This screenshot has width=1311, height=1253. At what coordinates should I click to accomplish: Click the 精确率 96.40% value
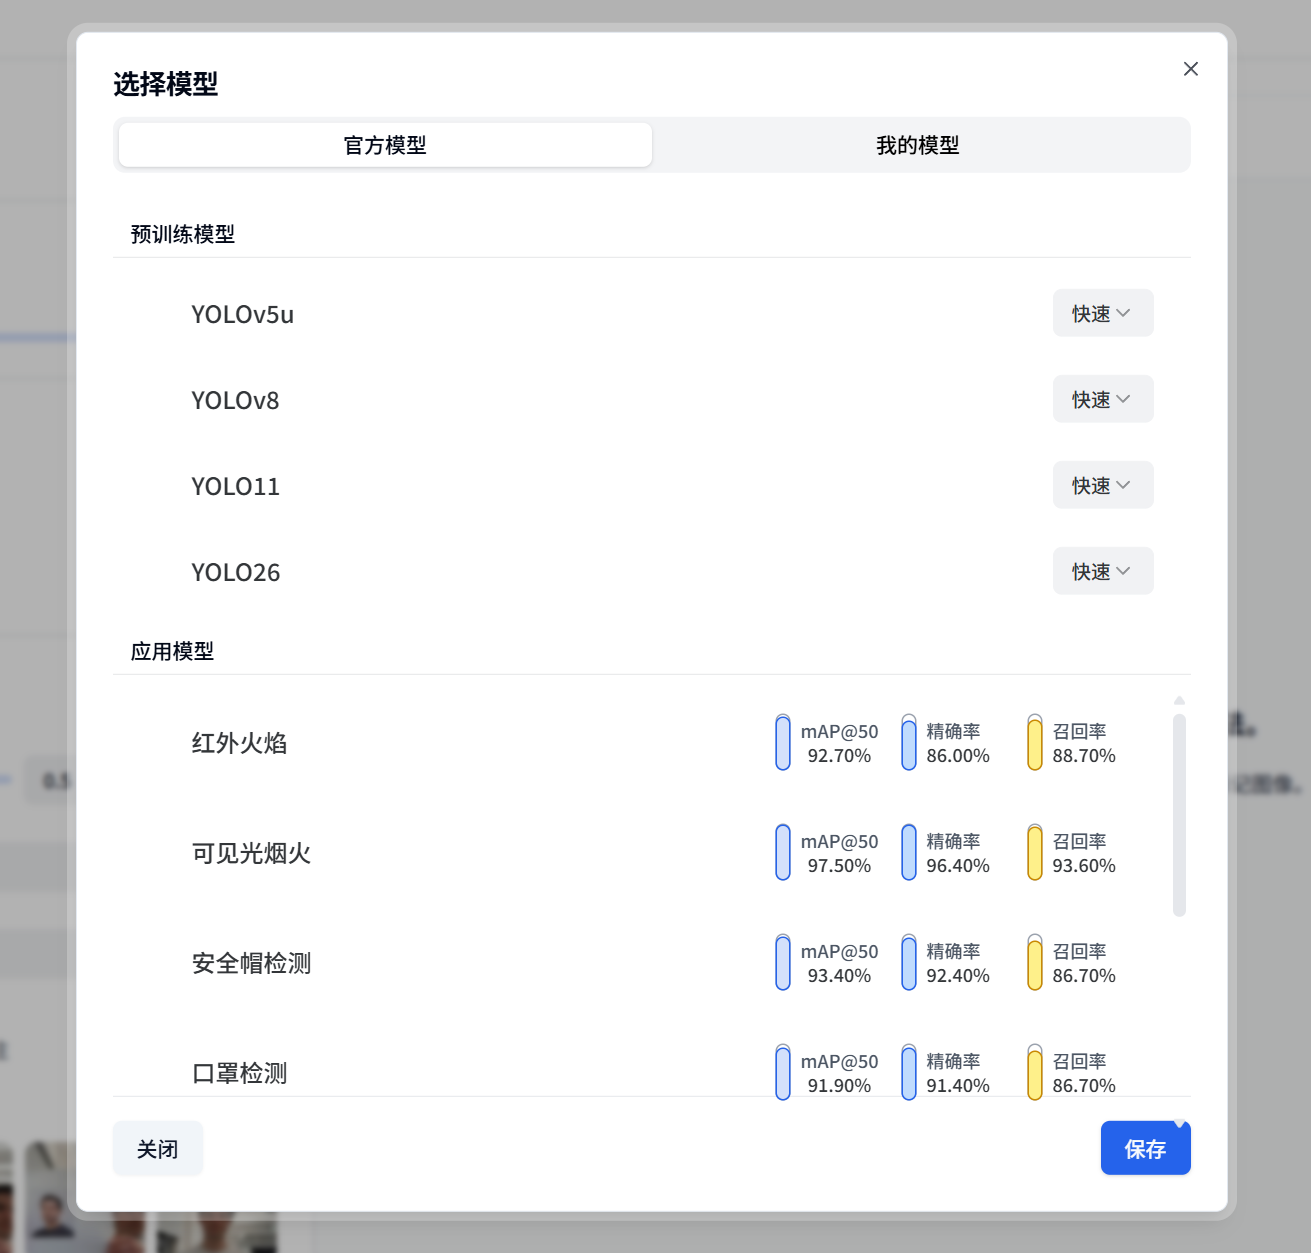958,866
